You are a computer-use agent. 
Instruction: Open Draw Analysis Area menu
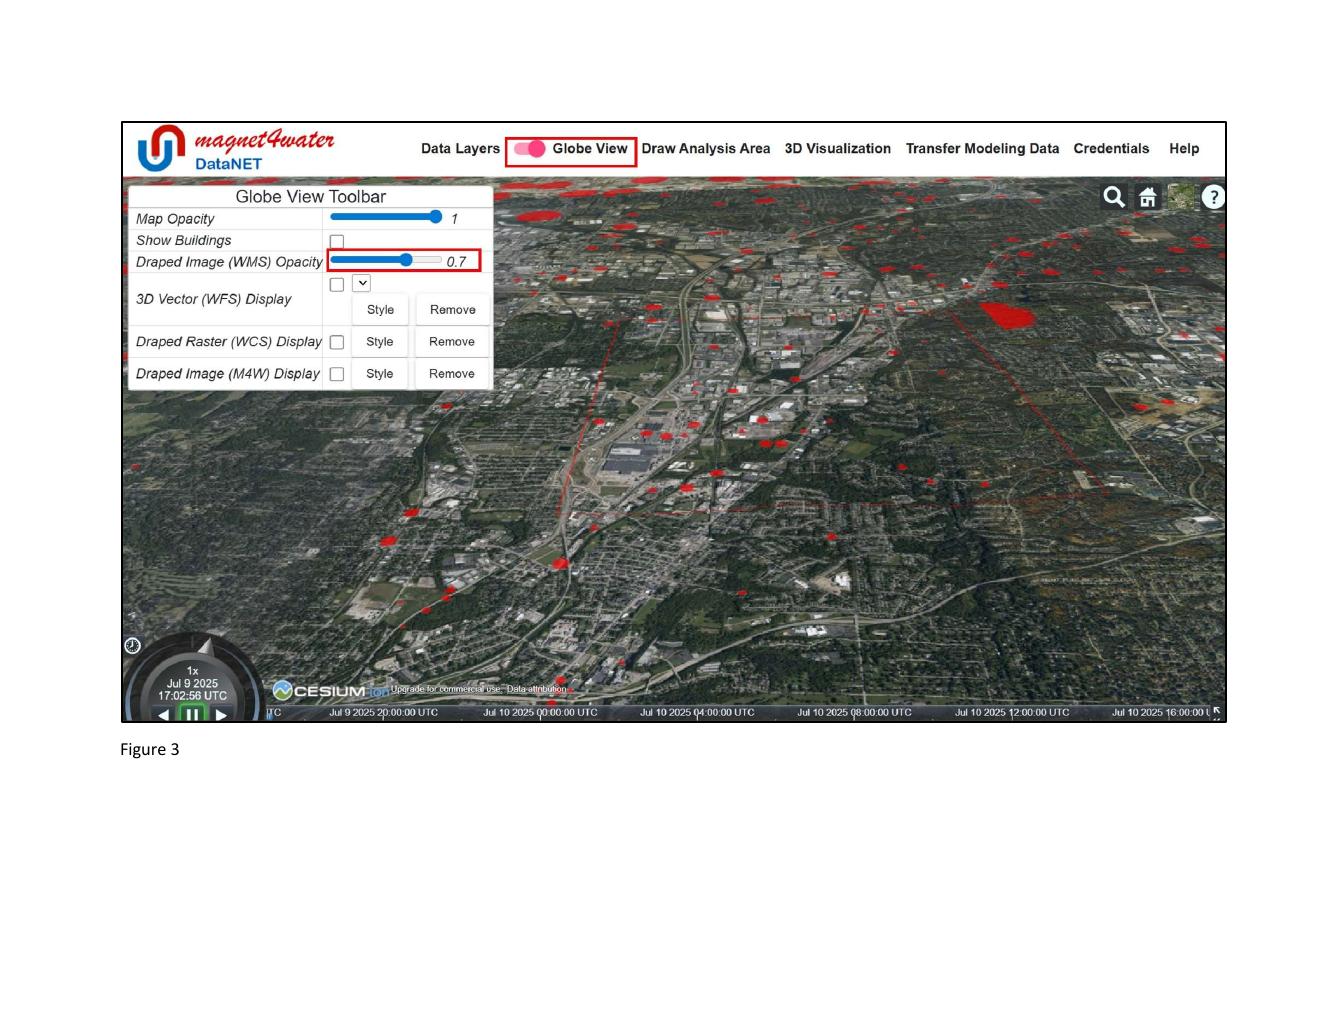pyautogui.click(x=706, y=149)
